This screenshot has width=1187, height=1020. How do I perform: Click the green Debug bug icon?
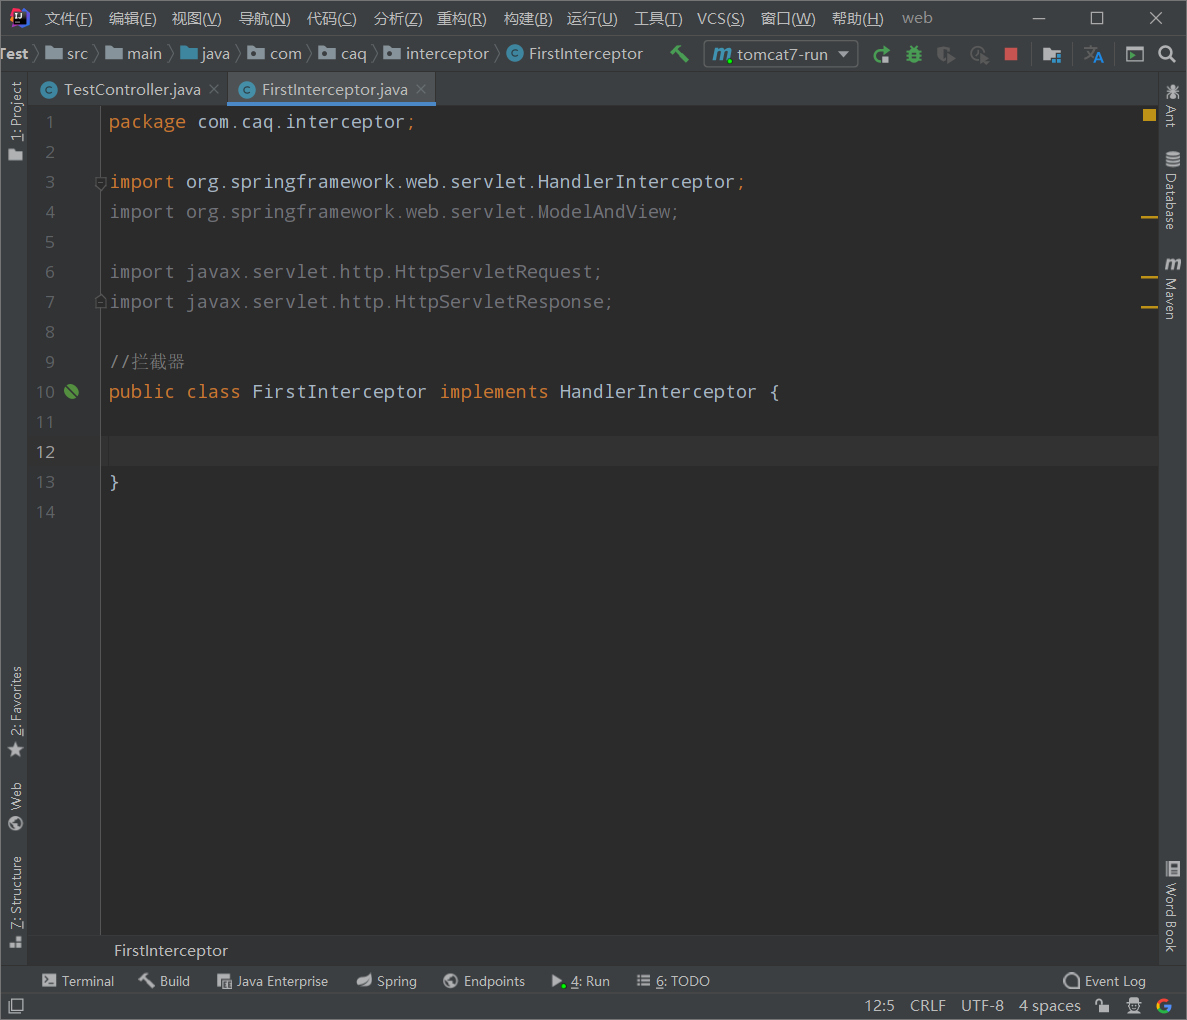[x=914, y=55]
